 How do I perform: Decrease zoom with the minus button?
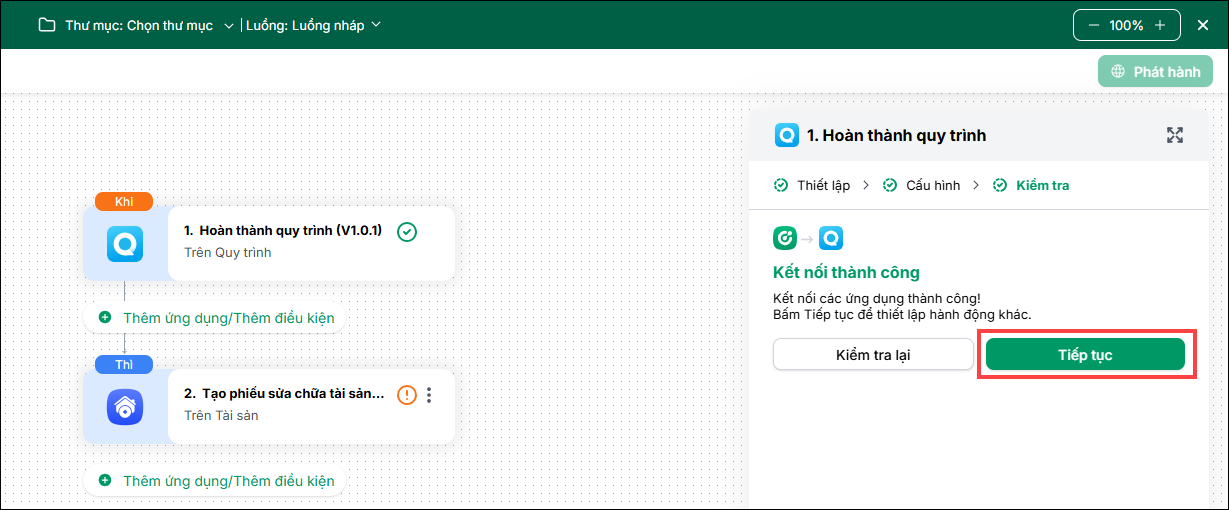(1095, 25)
